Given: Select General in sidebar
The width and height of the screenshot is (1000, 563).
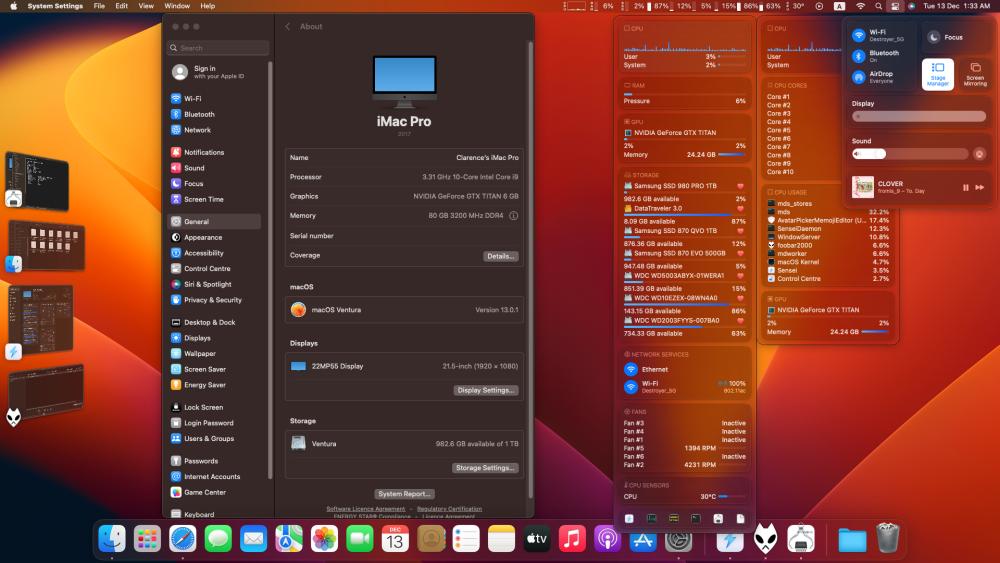Looking at the screenshot, I should pos(214,222).
